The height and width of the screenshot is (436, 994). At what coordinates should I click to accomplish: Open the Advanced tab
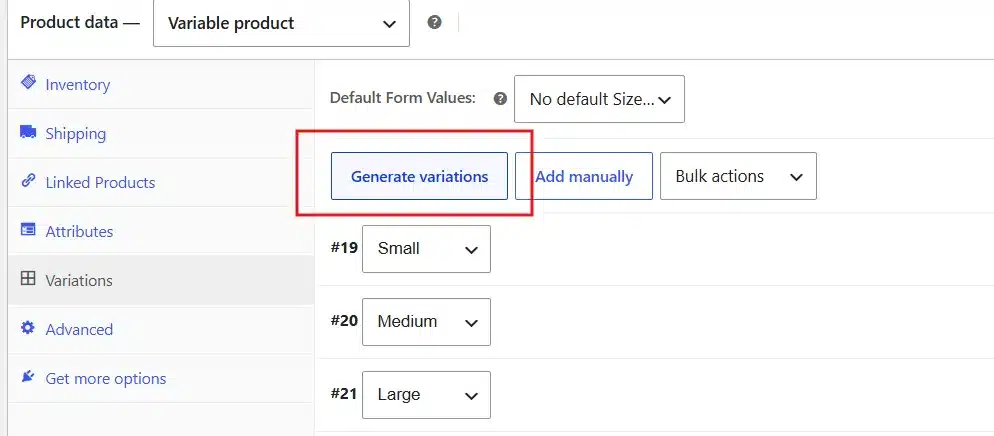coord(161,329)
